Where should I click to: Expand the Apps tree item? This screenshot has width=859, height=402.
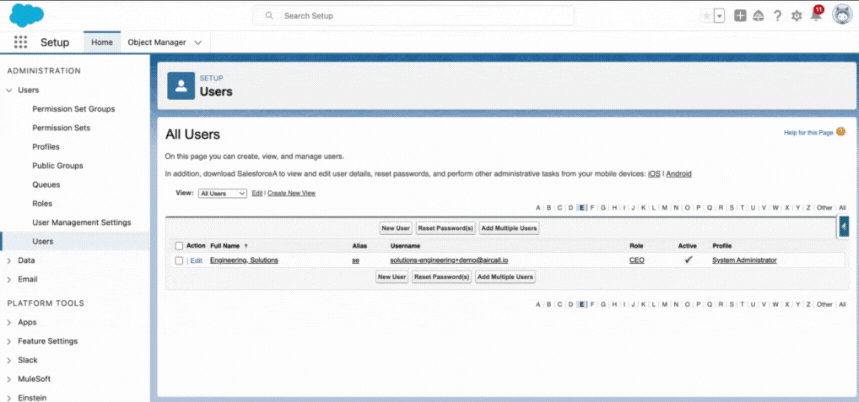(9, 322)
